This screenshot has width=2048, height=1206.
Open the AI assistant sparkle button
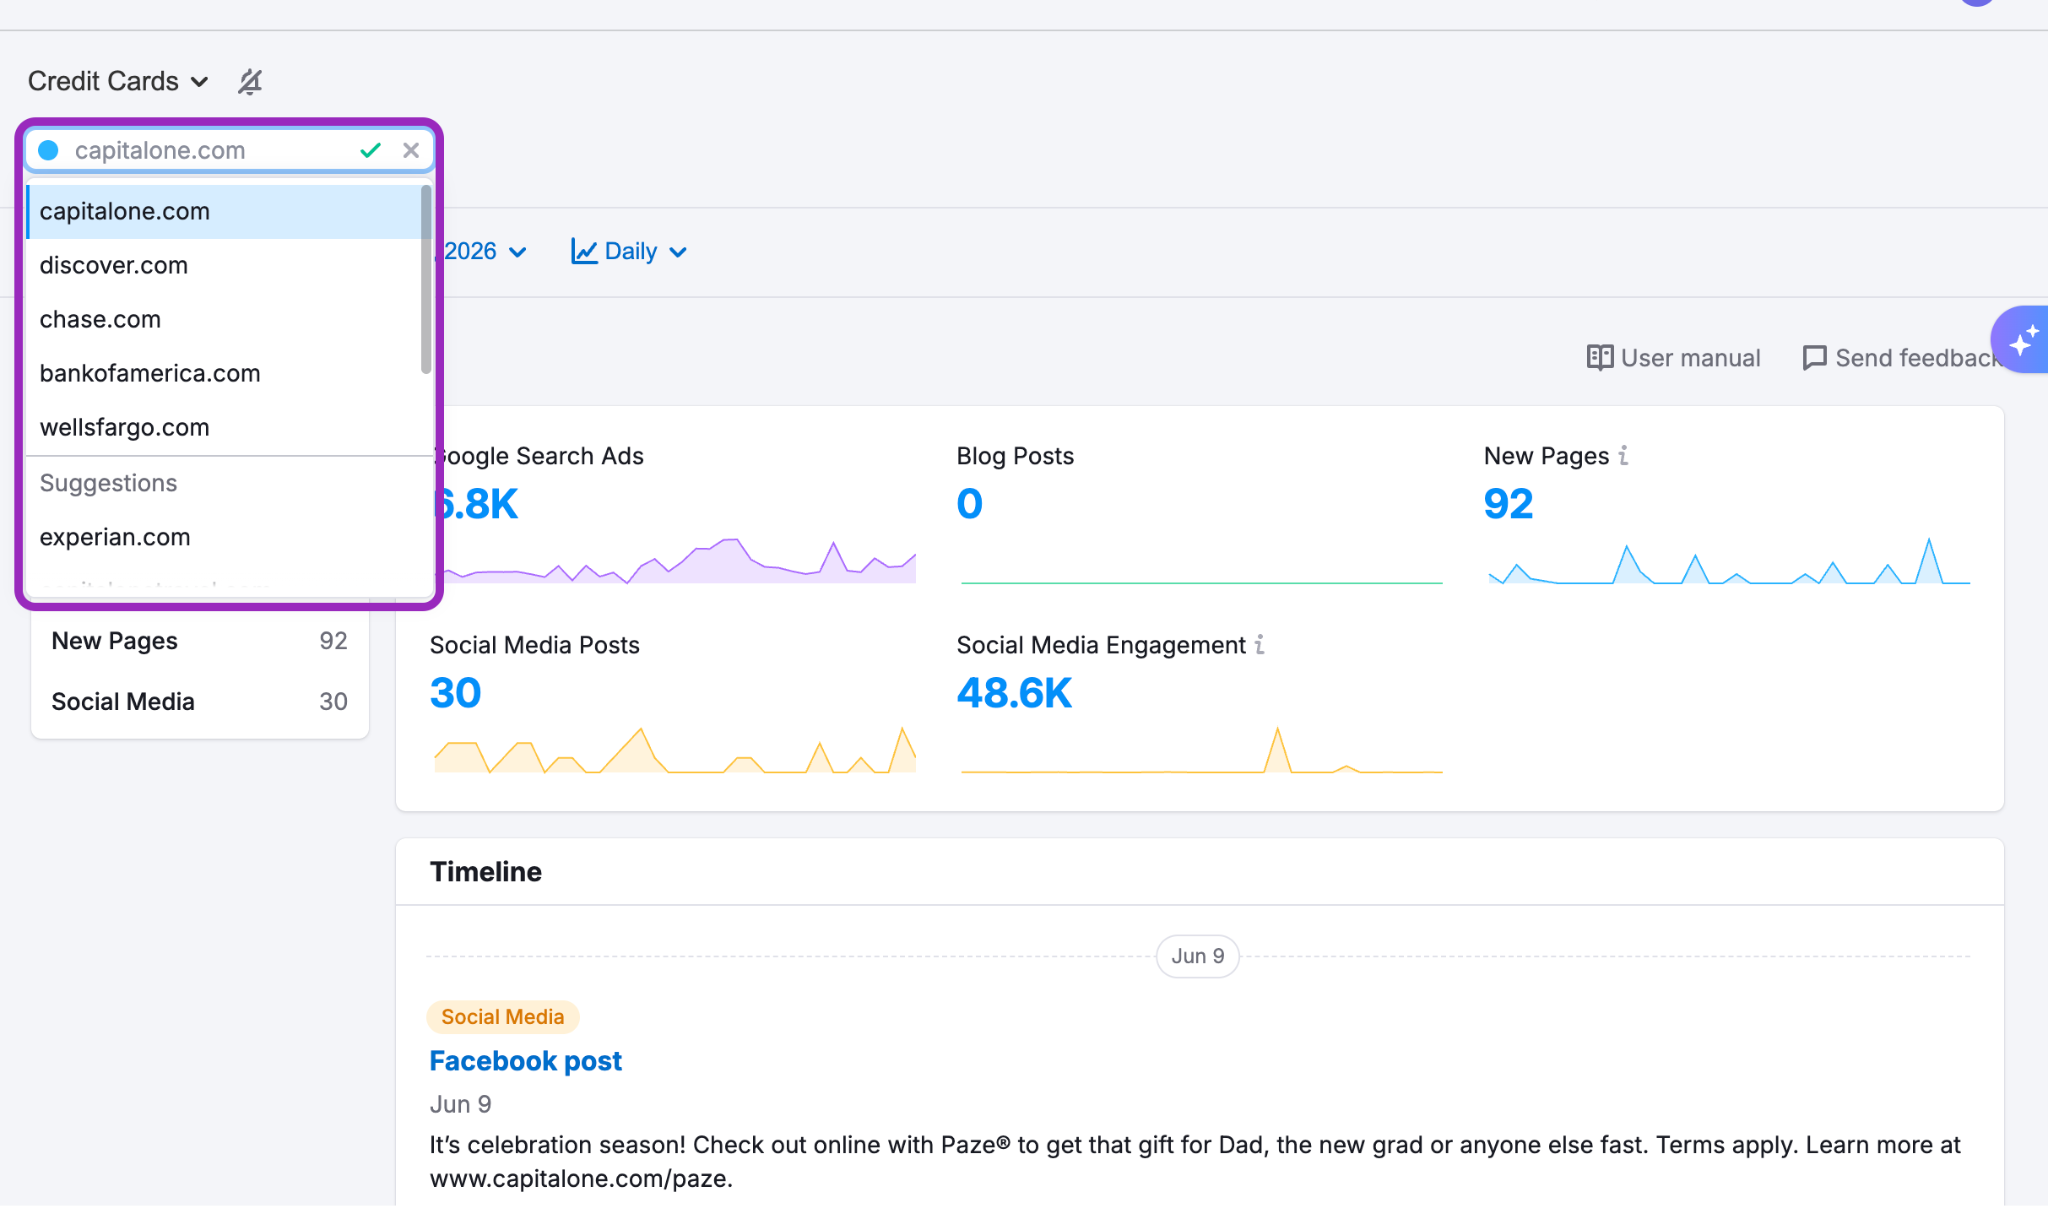[x=2021, y=340]
